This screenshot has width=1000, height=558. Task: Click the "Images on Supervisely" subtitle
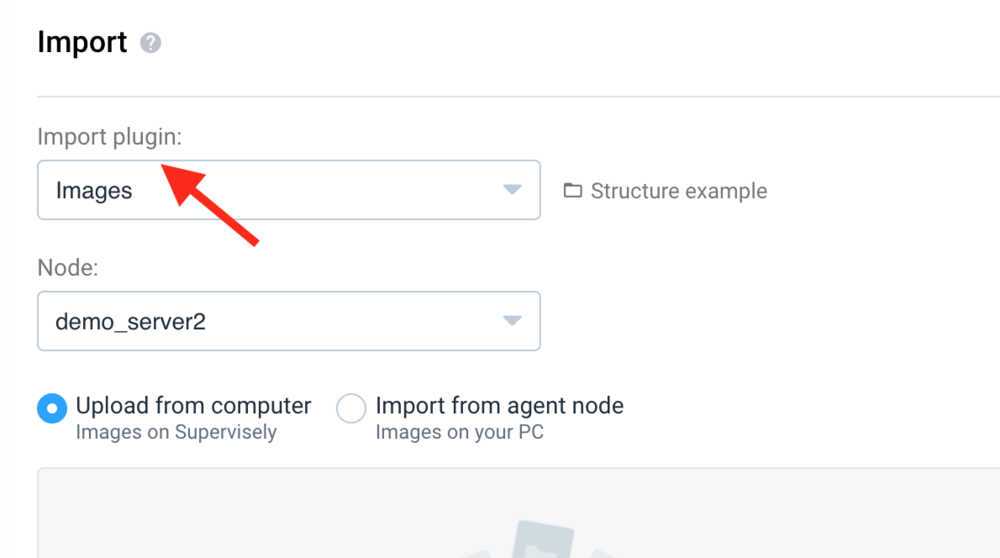(176, 432)
